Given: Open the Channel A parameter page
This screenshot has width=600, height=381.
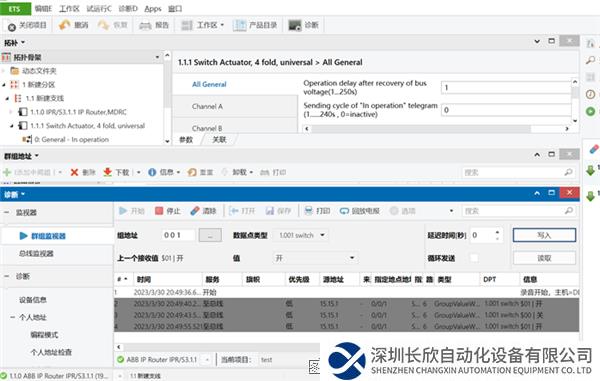Looking at the screenshot, I should [207, 106].
